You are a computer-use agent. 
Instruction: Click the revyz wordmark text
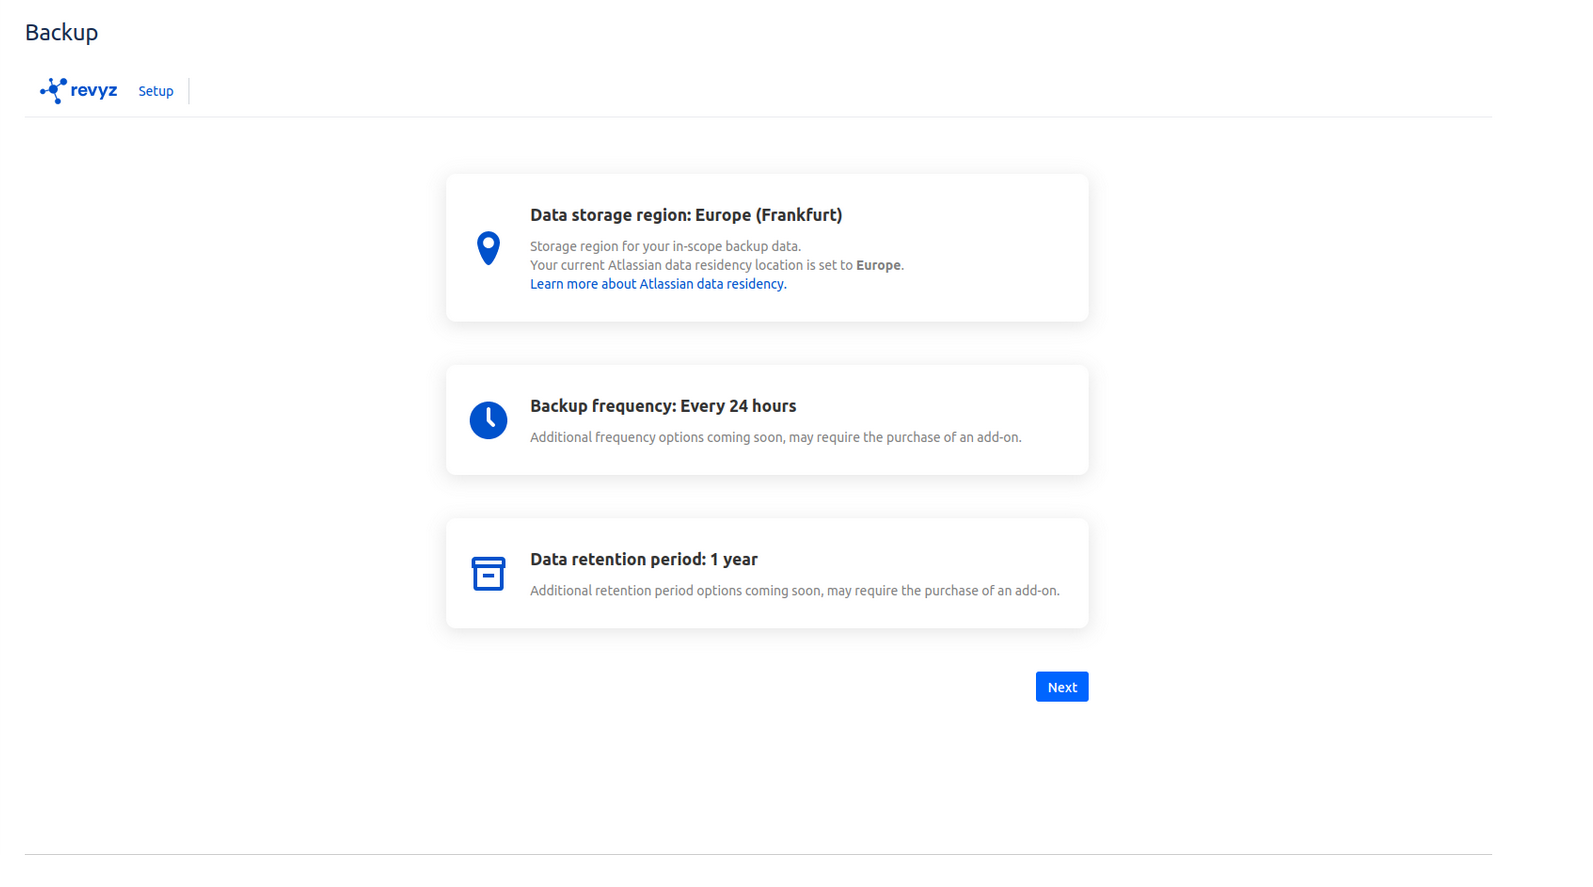tap(94, 91)
